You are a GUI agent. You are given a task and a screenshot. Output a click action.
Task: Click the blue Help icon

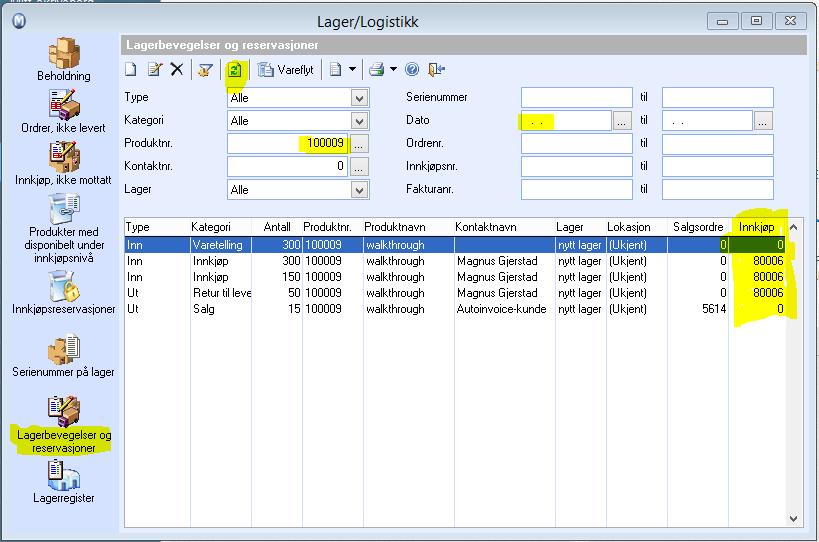(x=412, y=69)
